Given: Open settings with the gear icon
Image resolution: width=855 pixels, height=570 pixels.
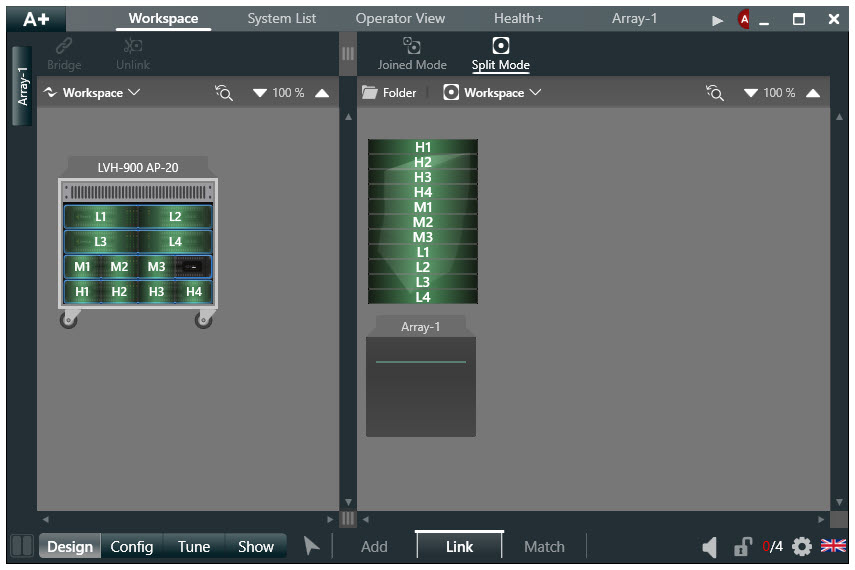Looking at the screenshot, I should click(x=801, y=547).
